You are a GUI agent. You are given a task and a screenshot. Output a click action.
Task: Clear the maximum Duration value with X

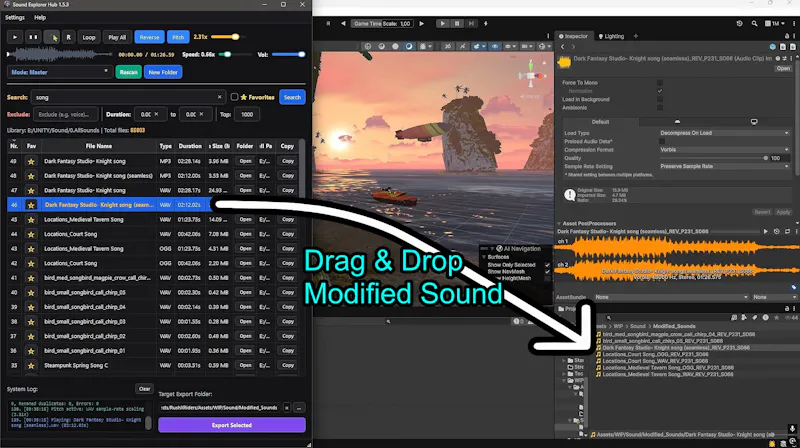201,114
